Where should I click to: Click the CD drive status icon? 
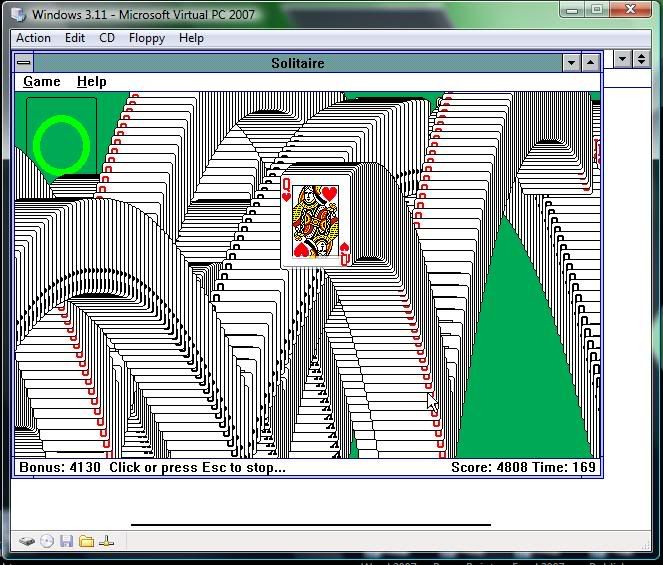point(47,541)
